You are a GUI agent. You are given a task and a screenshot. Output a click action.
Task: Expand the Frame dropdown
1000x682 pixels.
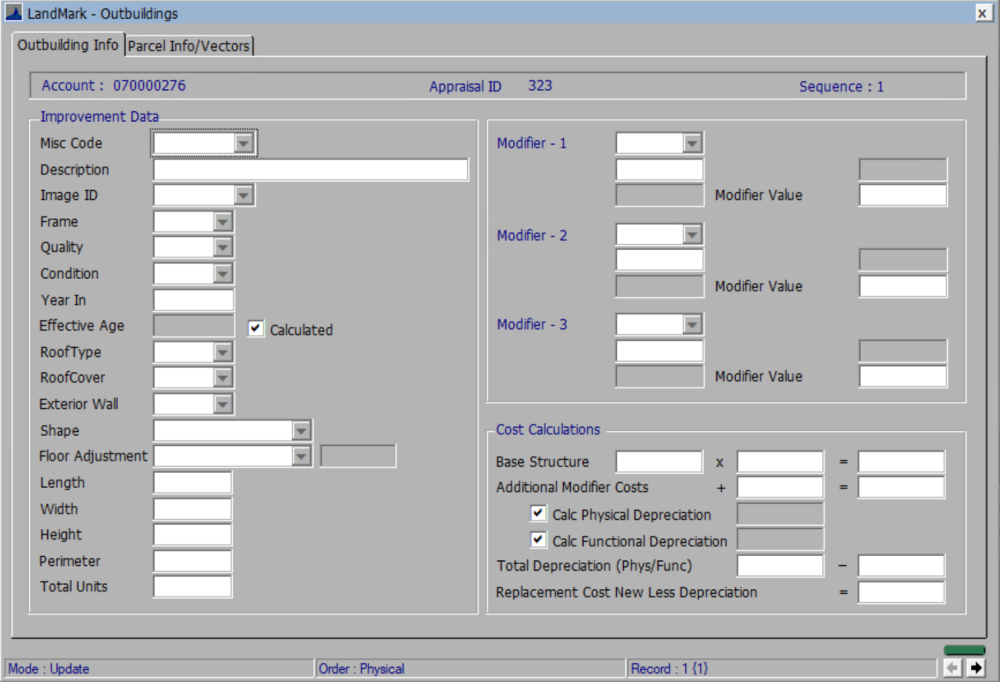pyautogui.click(x=222, y=221)
